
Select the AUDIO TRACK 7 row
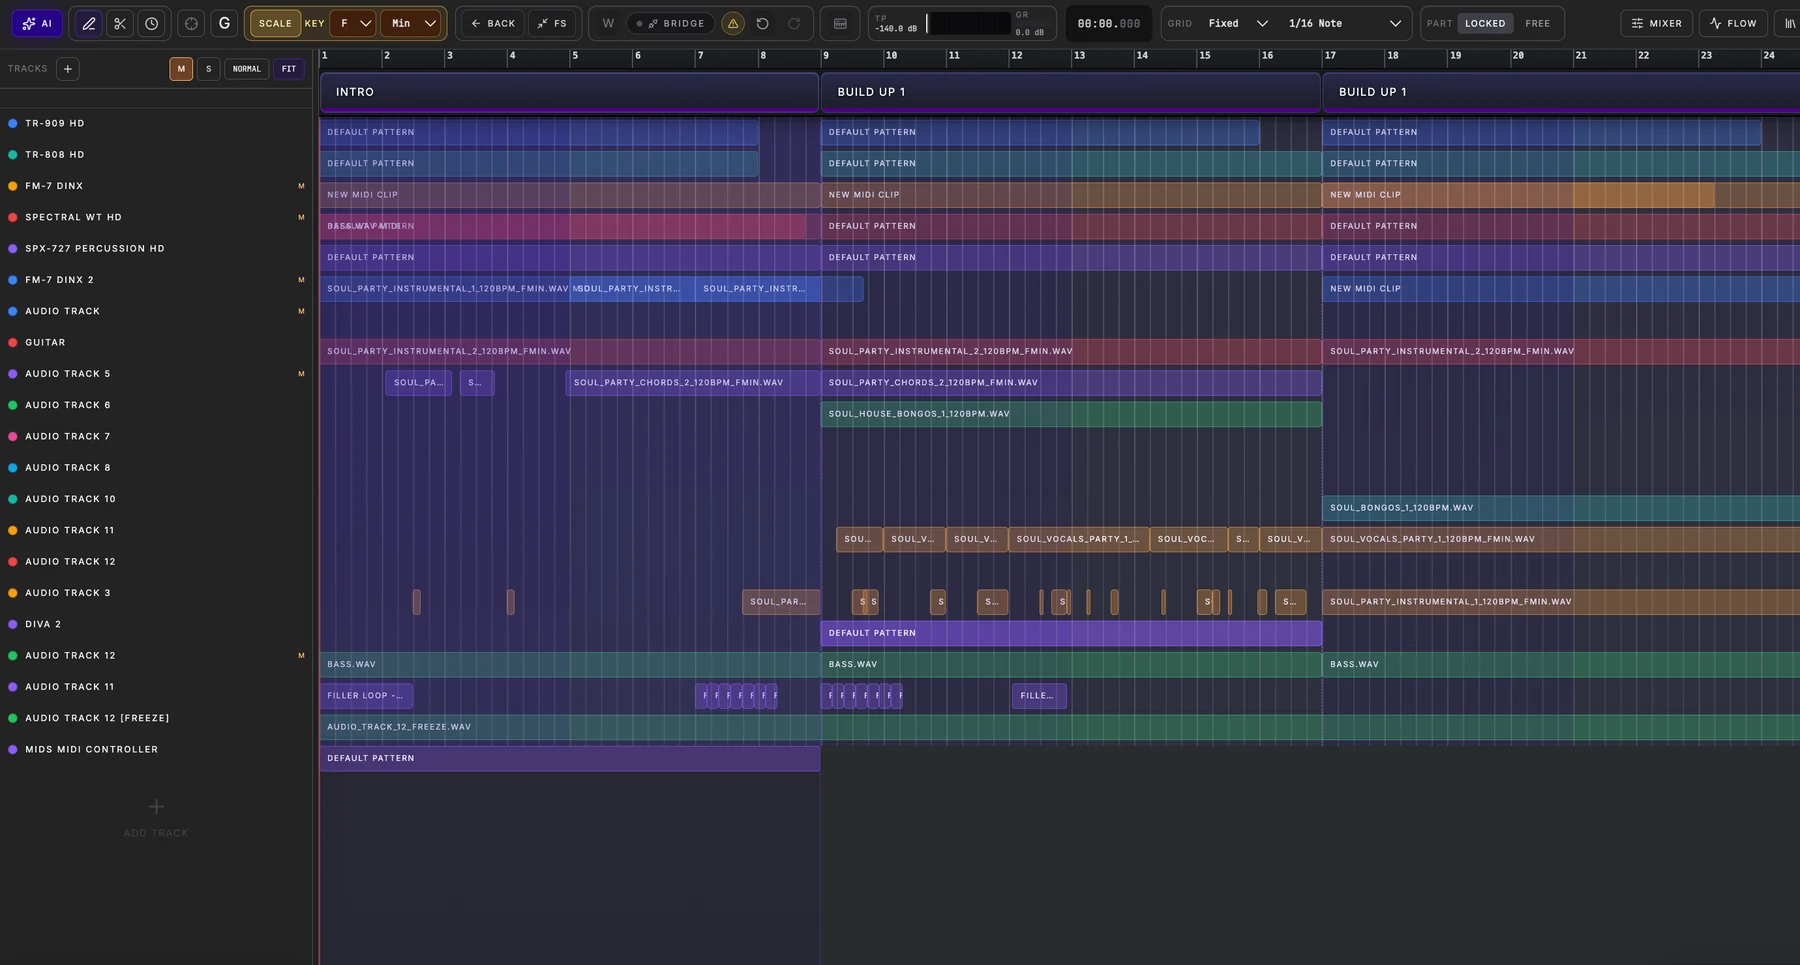coord(156,437)
